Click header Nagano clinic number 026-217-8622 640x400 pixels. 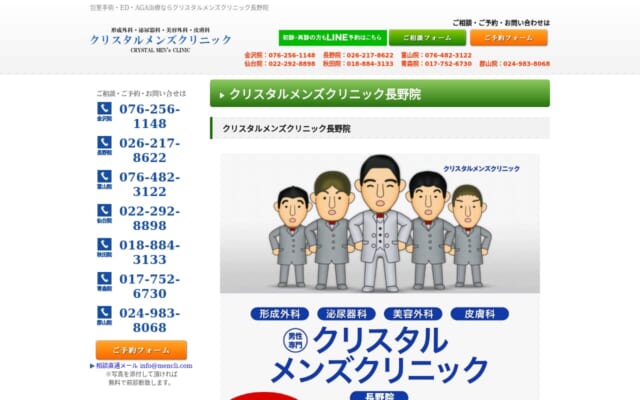tap(369, 55)
